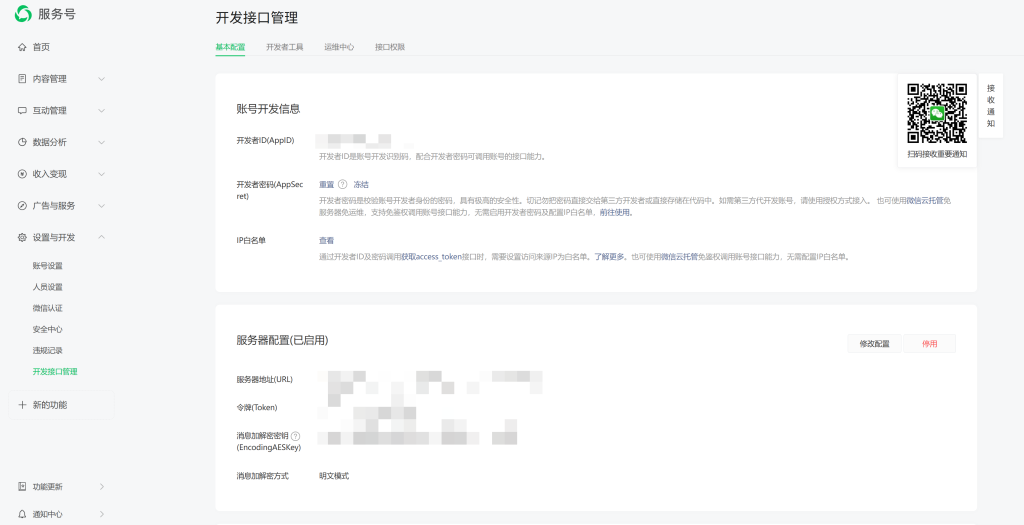Screen dimensions: 1024x525
Task: Open the 接口权限 tab
Action: click(x=390, y=47)
